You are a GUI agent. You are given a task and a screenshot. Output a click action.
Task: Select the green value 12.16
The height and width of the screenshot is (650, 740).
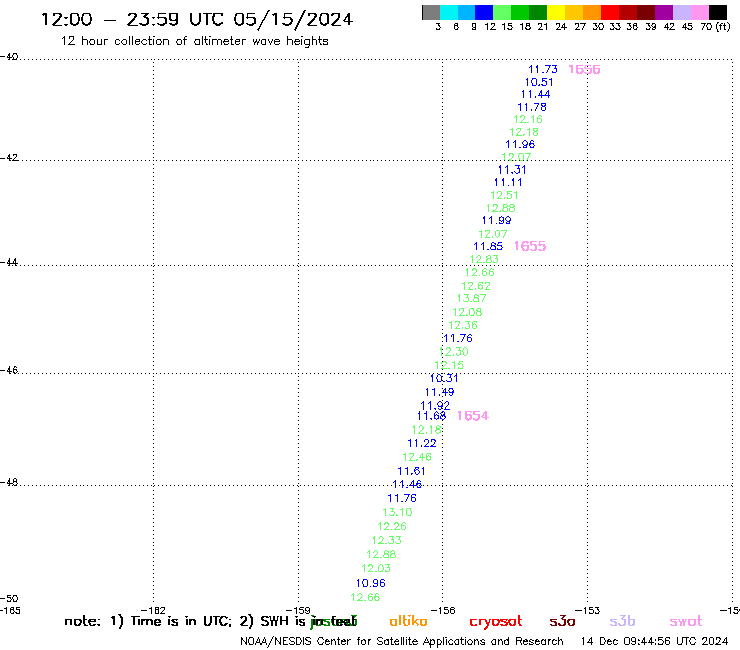pos(528,119)
